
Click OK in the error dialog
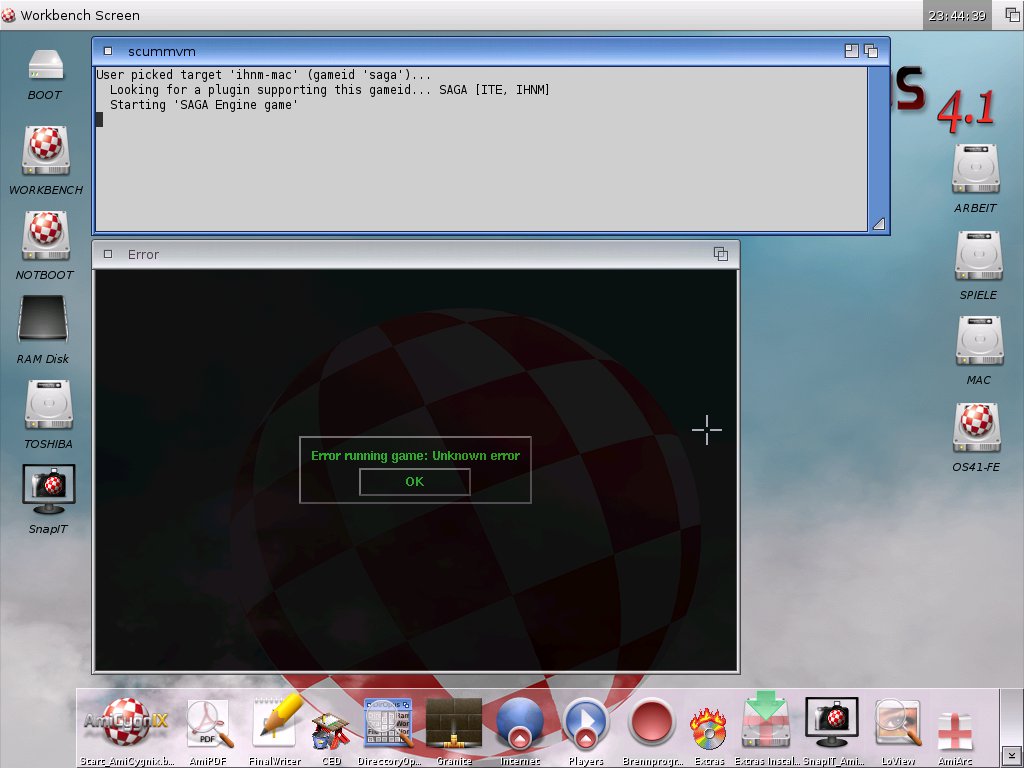415,482
